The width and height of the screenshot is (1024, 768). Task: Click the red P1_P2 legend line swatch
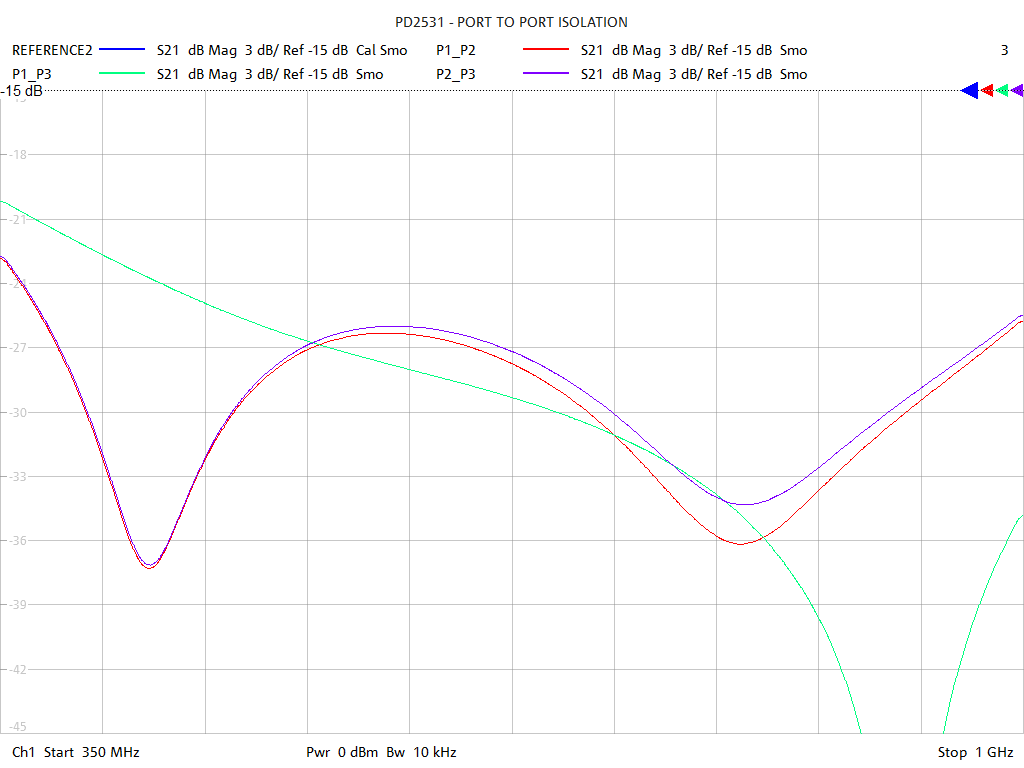tap(546, 50)
